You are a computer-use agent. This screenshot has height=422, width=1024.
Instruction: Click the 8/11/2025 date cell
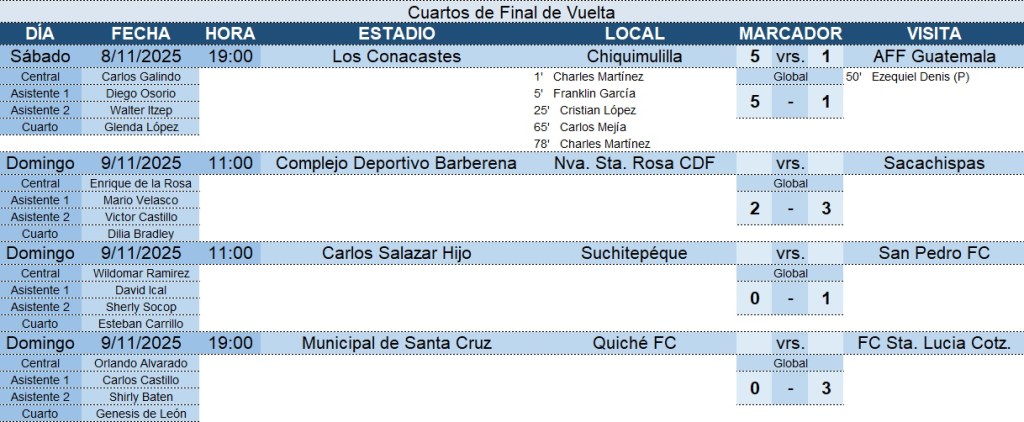141,56
